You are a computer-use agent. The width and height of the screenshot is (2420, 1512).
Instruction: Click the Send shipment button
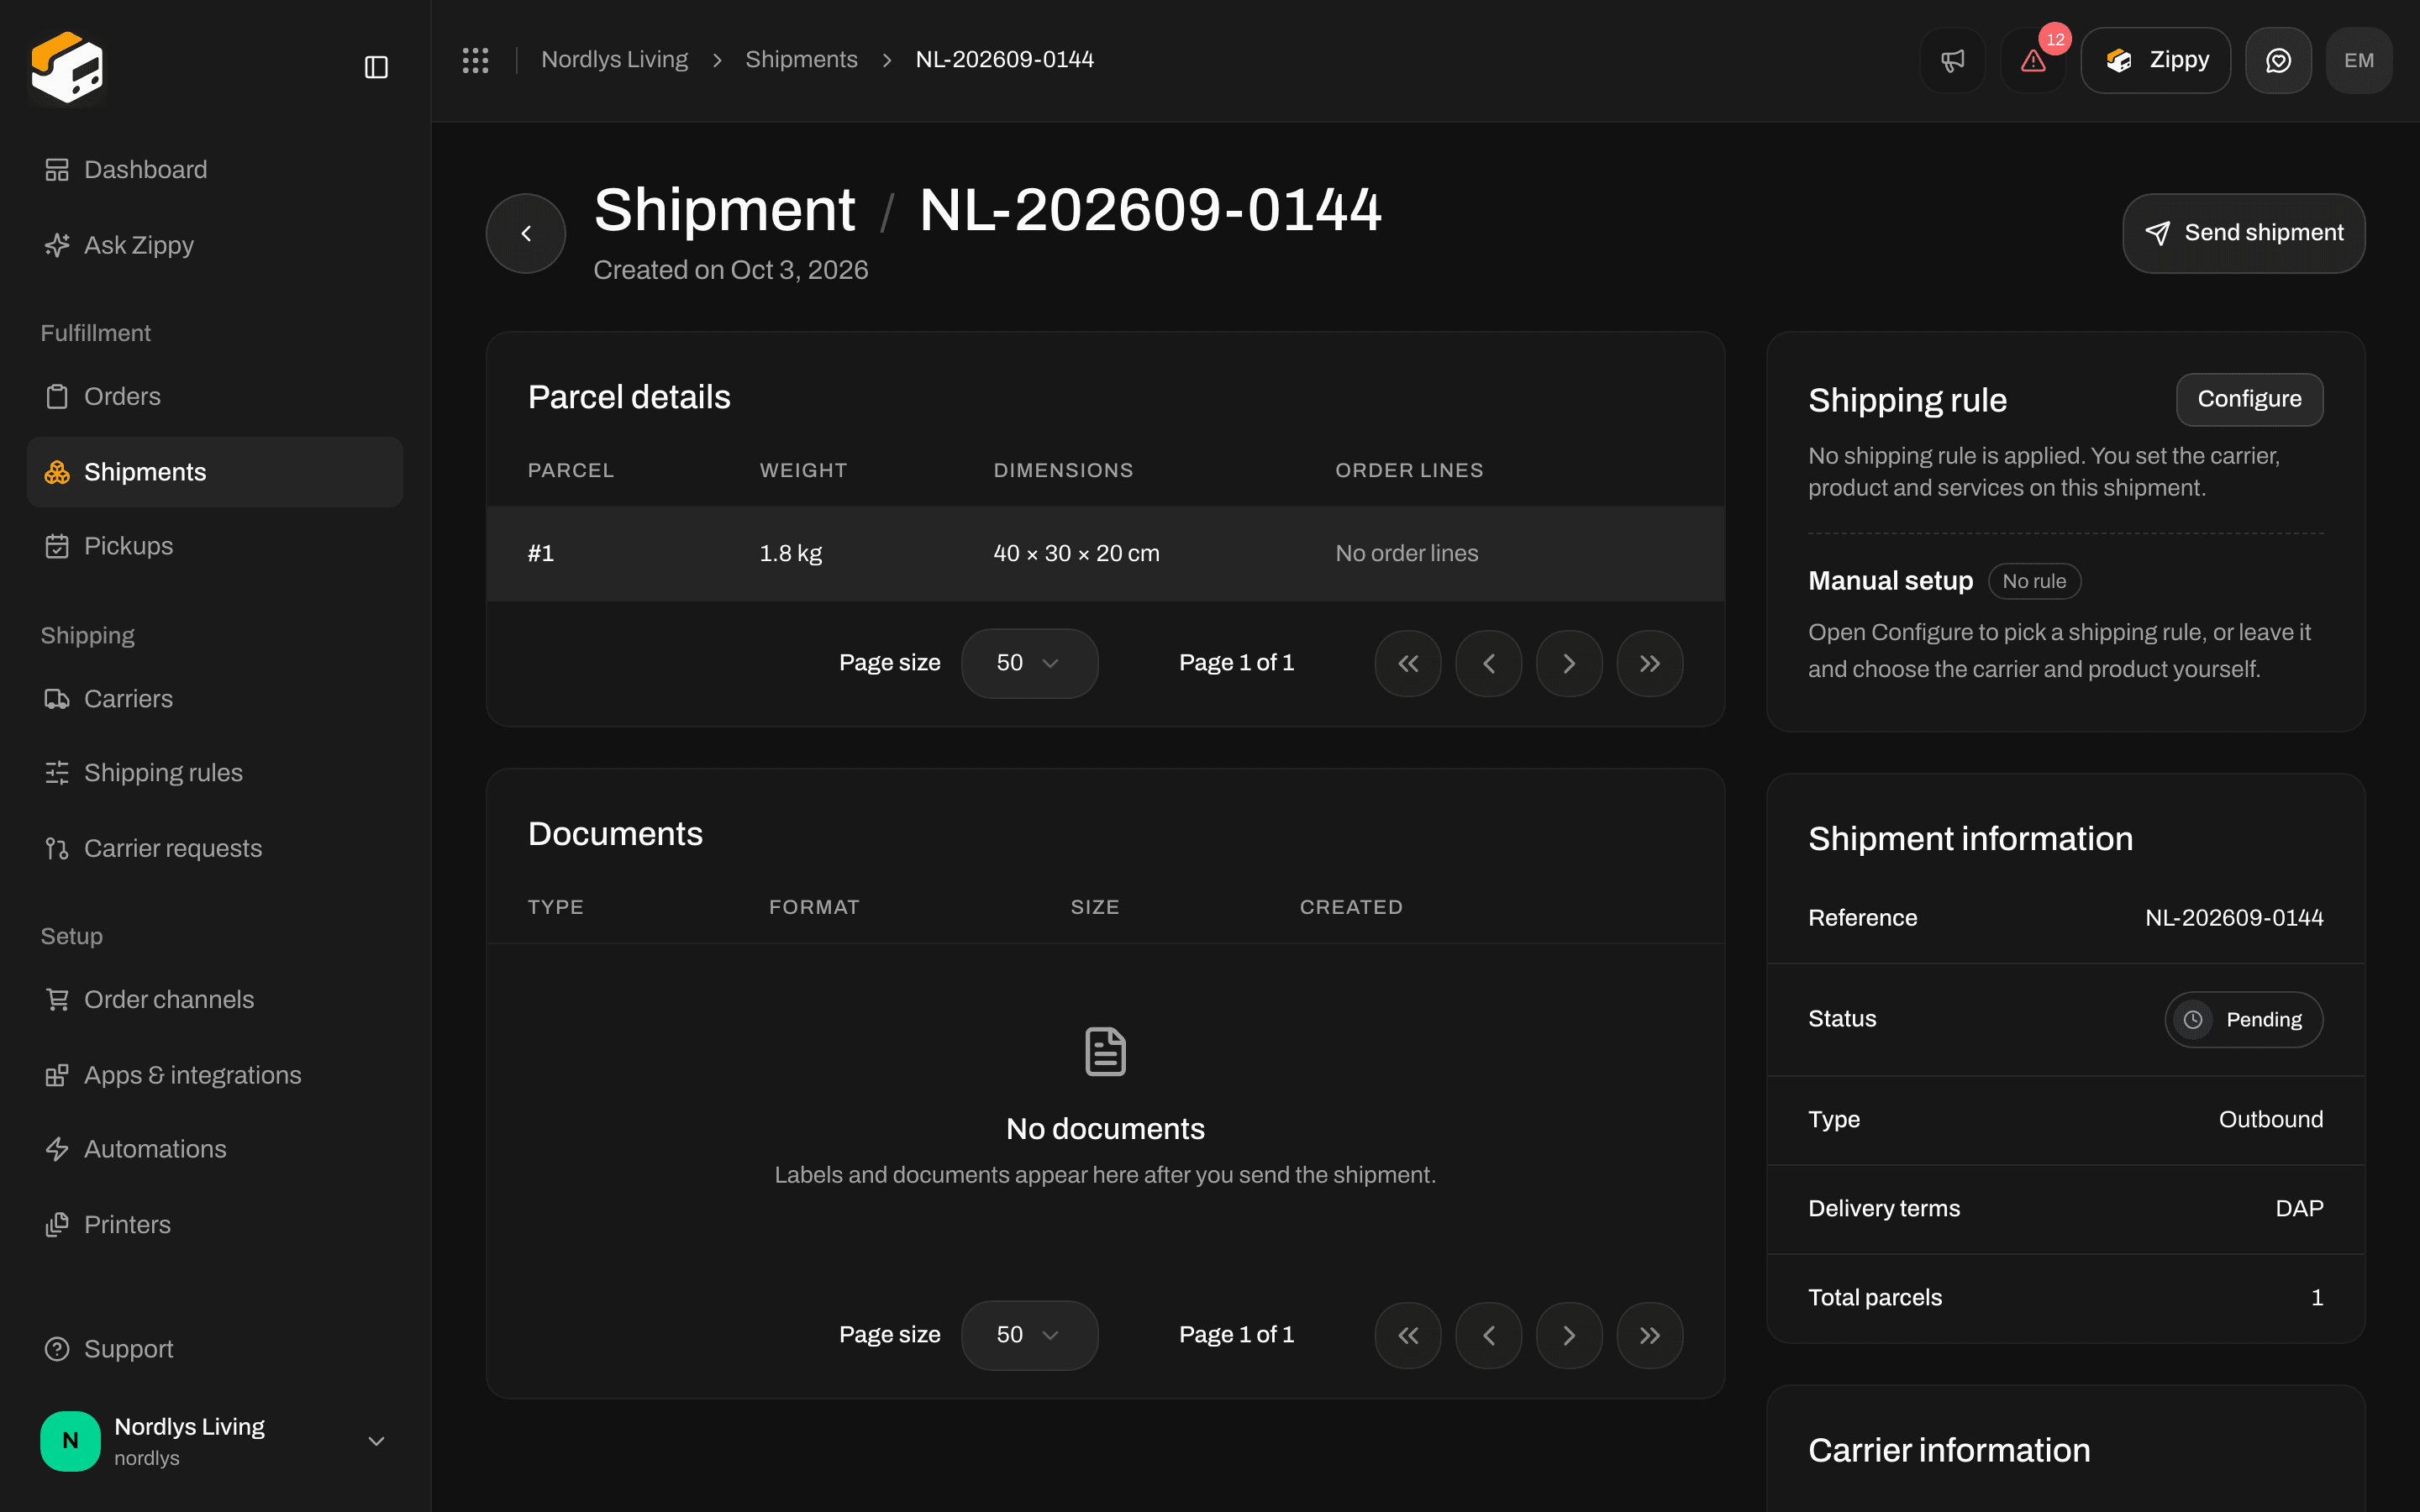(x=2244, y=233)
